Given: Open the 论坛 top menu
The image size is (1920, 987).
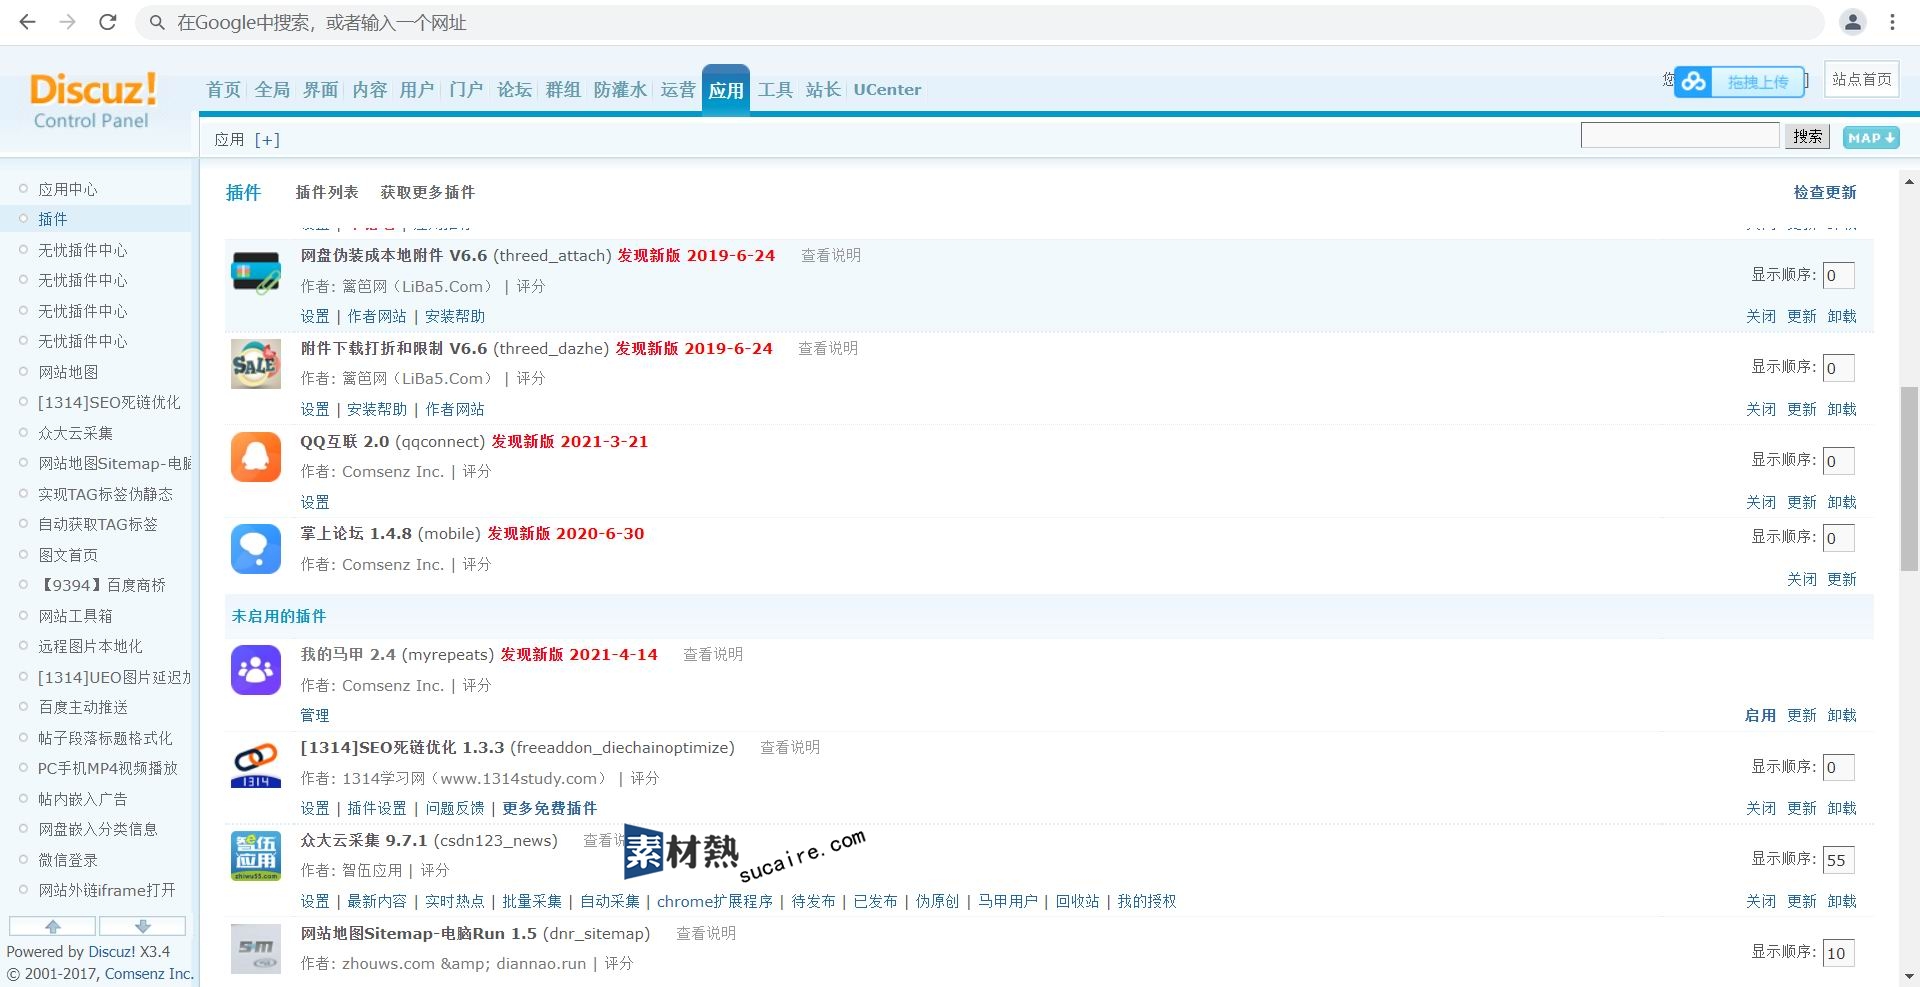Looking at the screenshot, I should (515, 90).
